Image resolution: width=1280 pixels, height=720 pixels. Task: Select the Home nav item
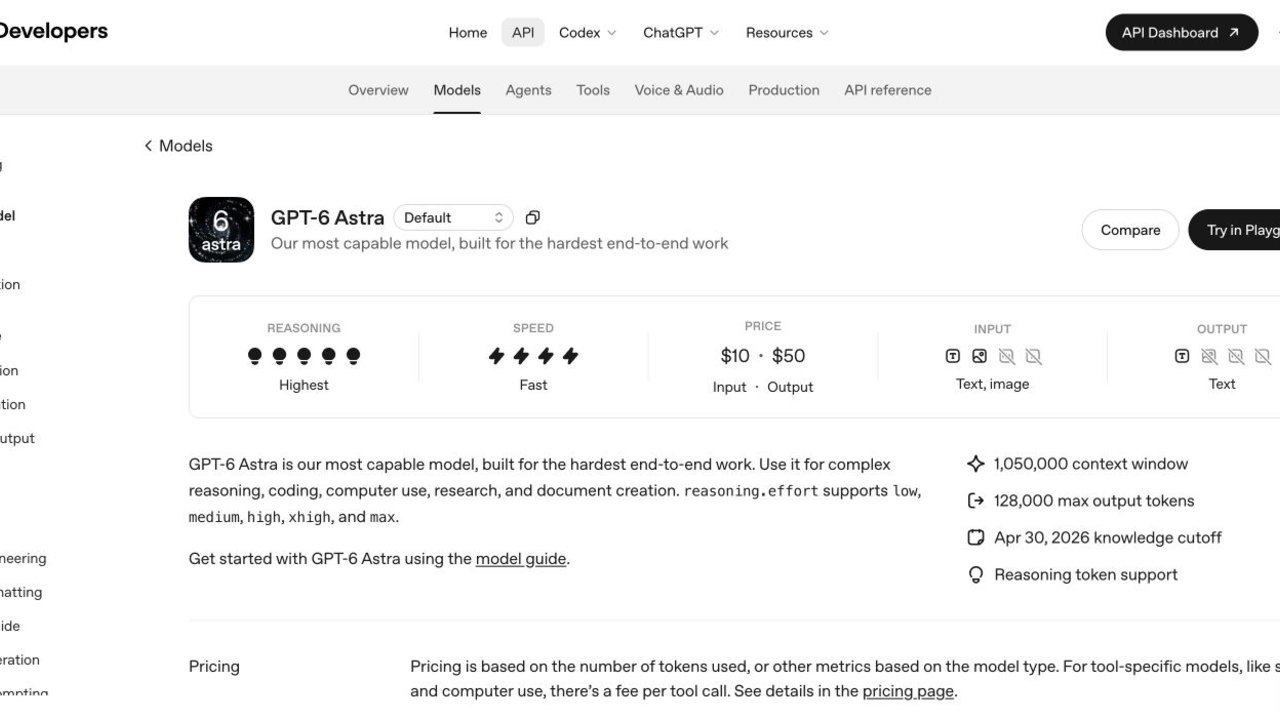click(x=468, y=33)
